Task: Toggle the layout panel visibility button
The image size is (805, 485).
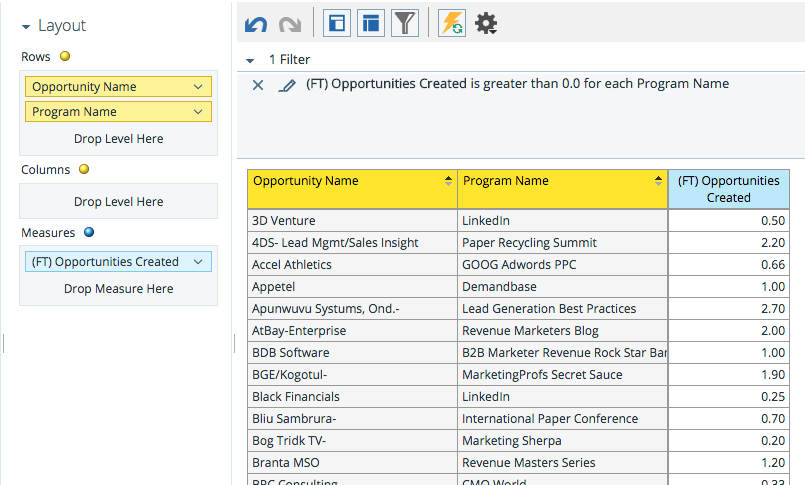Action: [337, 23]
